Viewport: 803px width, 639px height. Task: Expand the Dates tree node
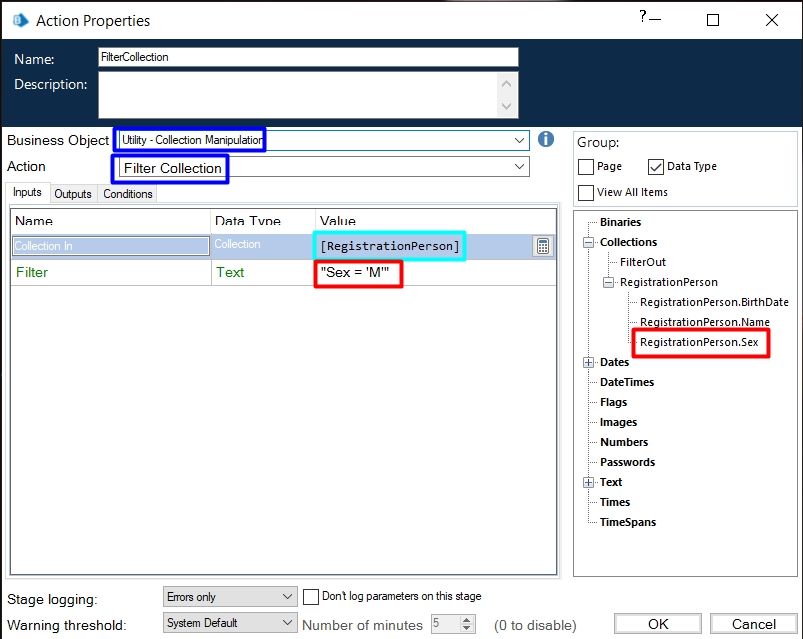coord(589,362)
